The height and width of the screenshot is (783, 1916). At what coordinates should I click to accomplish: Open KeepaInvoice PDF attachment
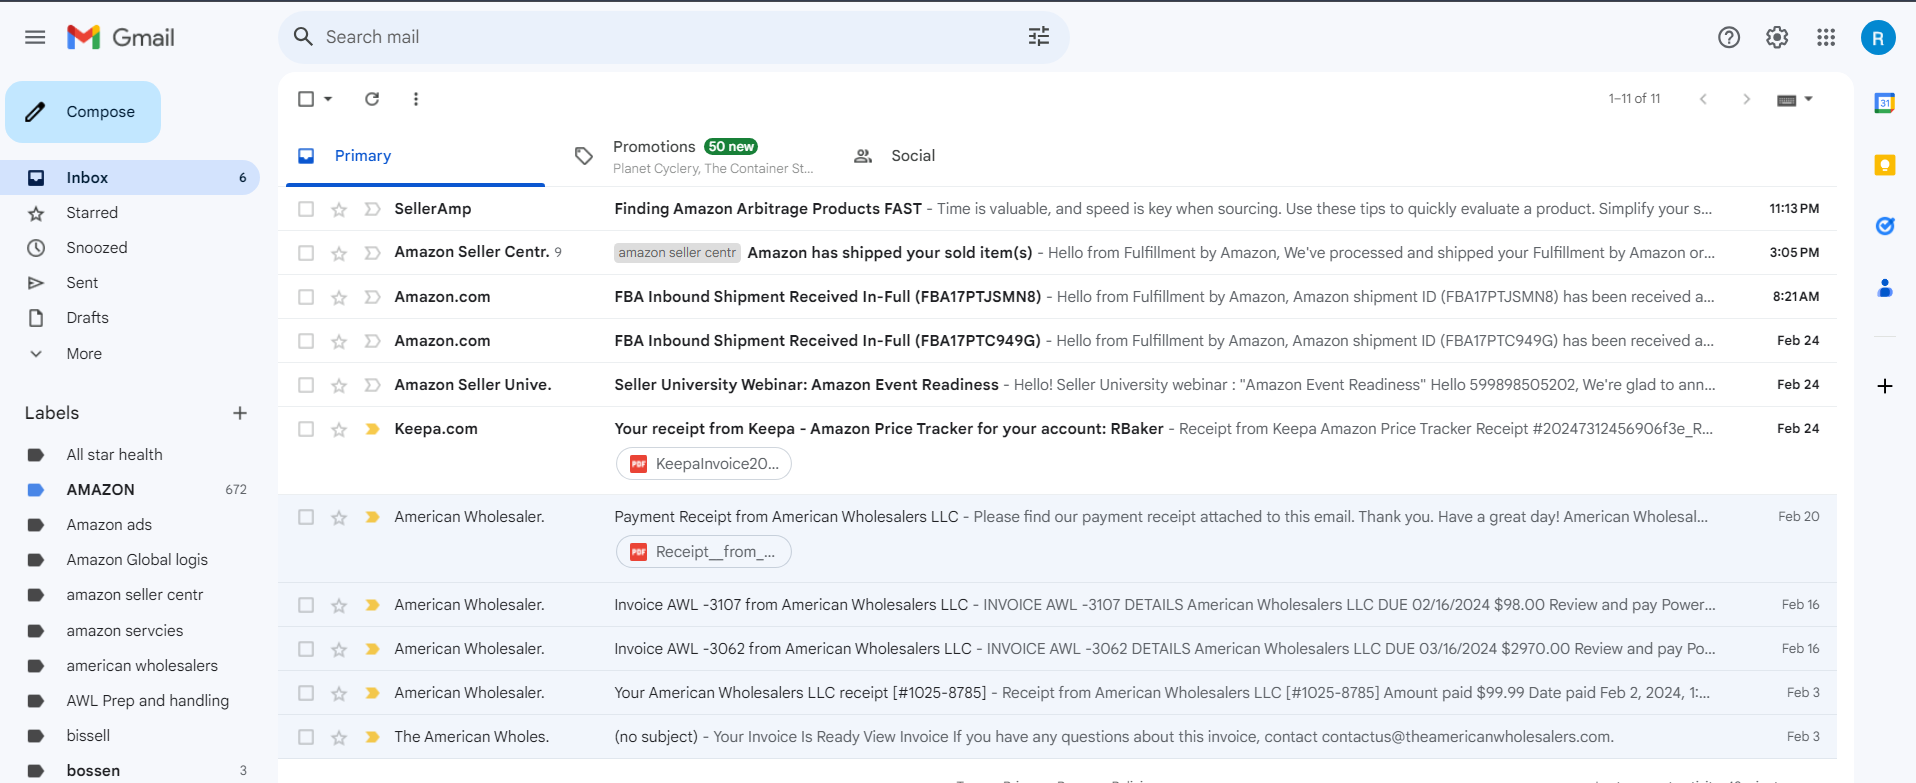click(x=704, y=464)
